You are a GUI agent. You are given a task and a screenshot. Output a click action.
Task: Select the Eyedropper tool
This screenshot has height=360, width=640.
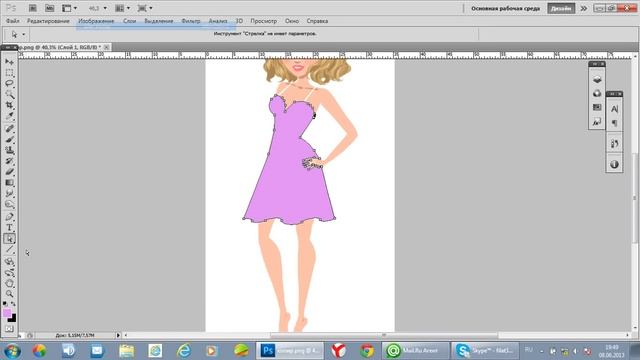(9, 116)
